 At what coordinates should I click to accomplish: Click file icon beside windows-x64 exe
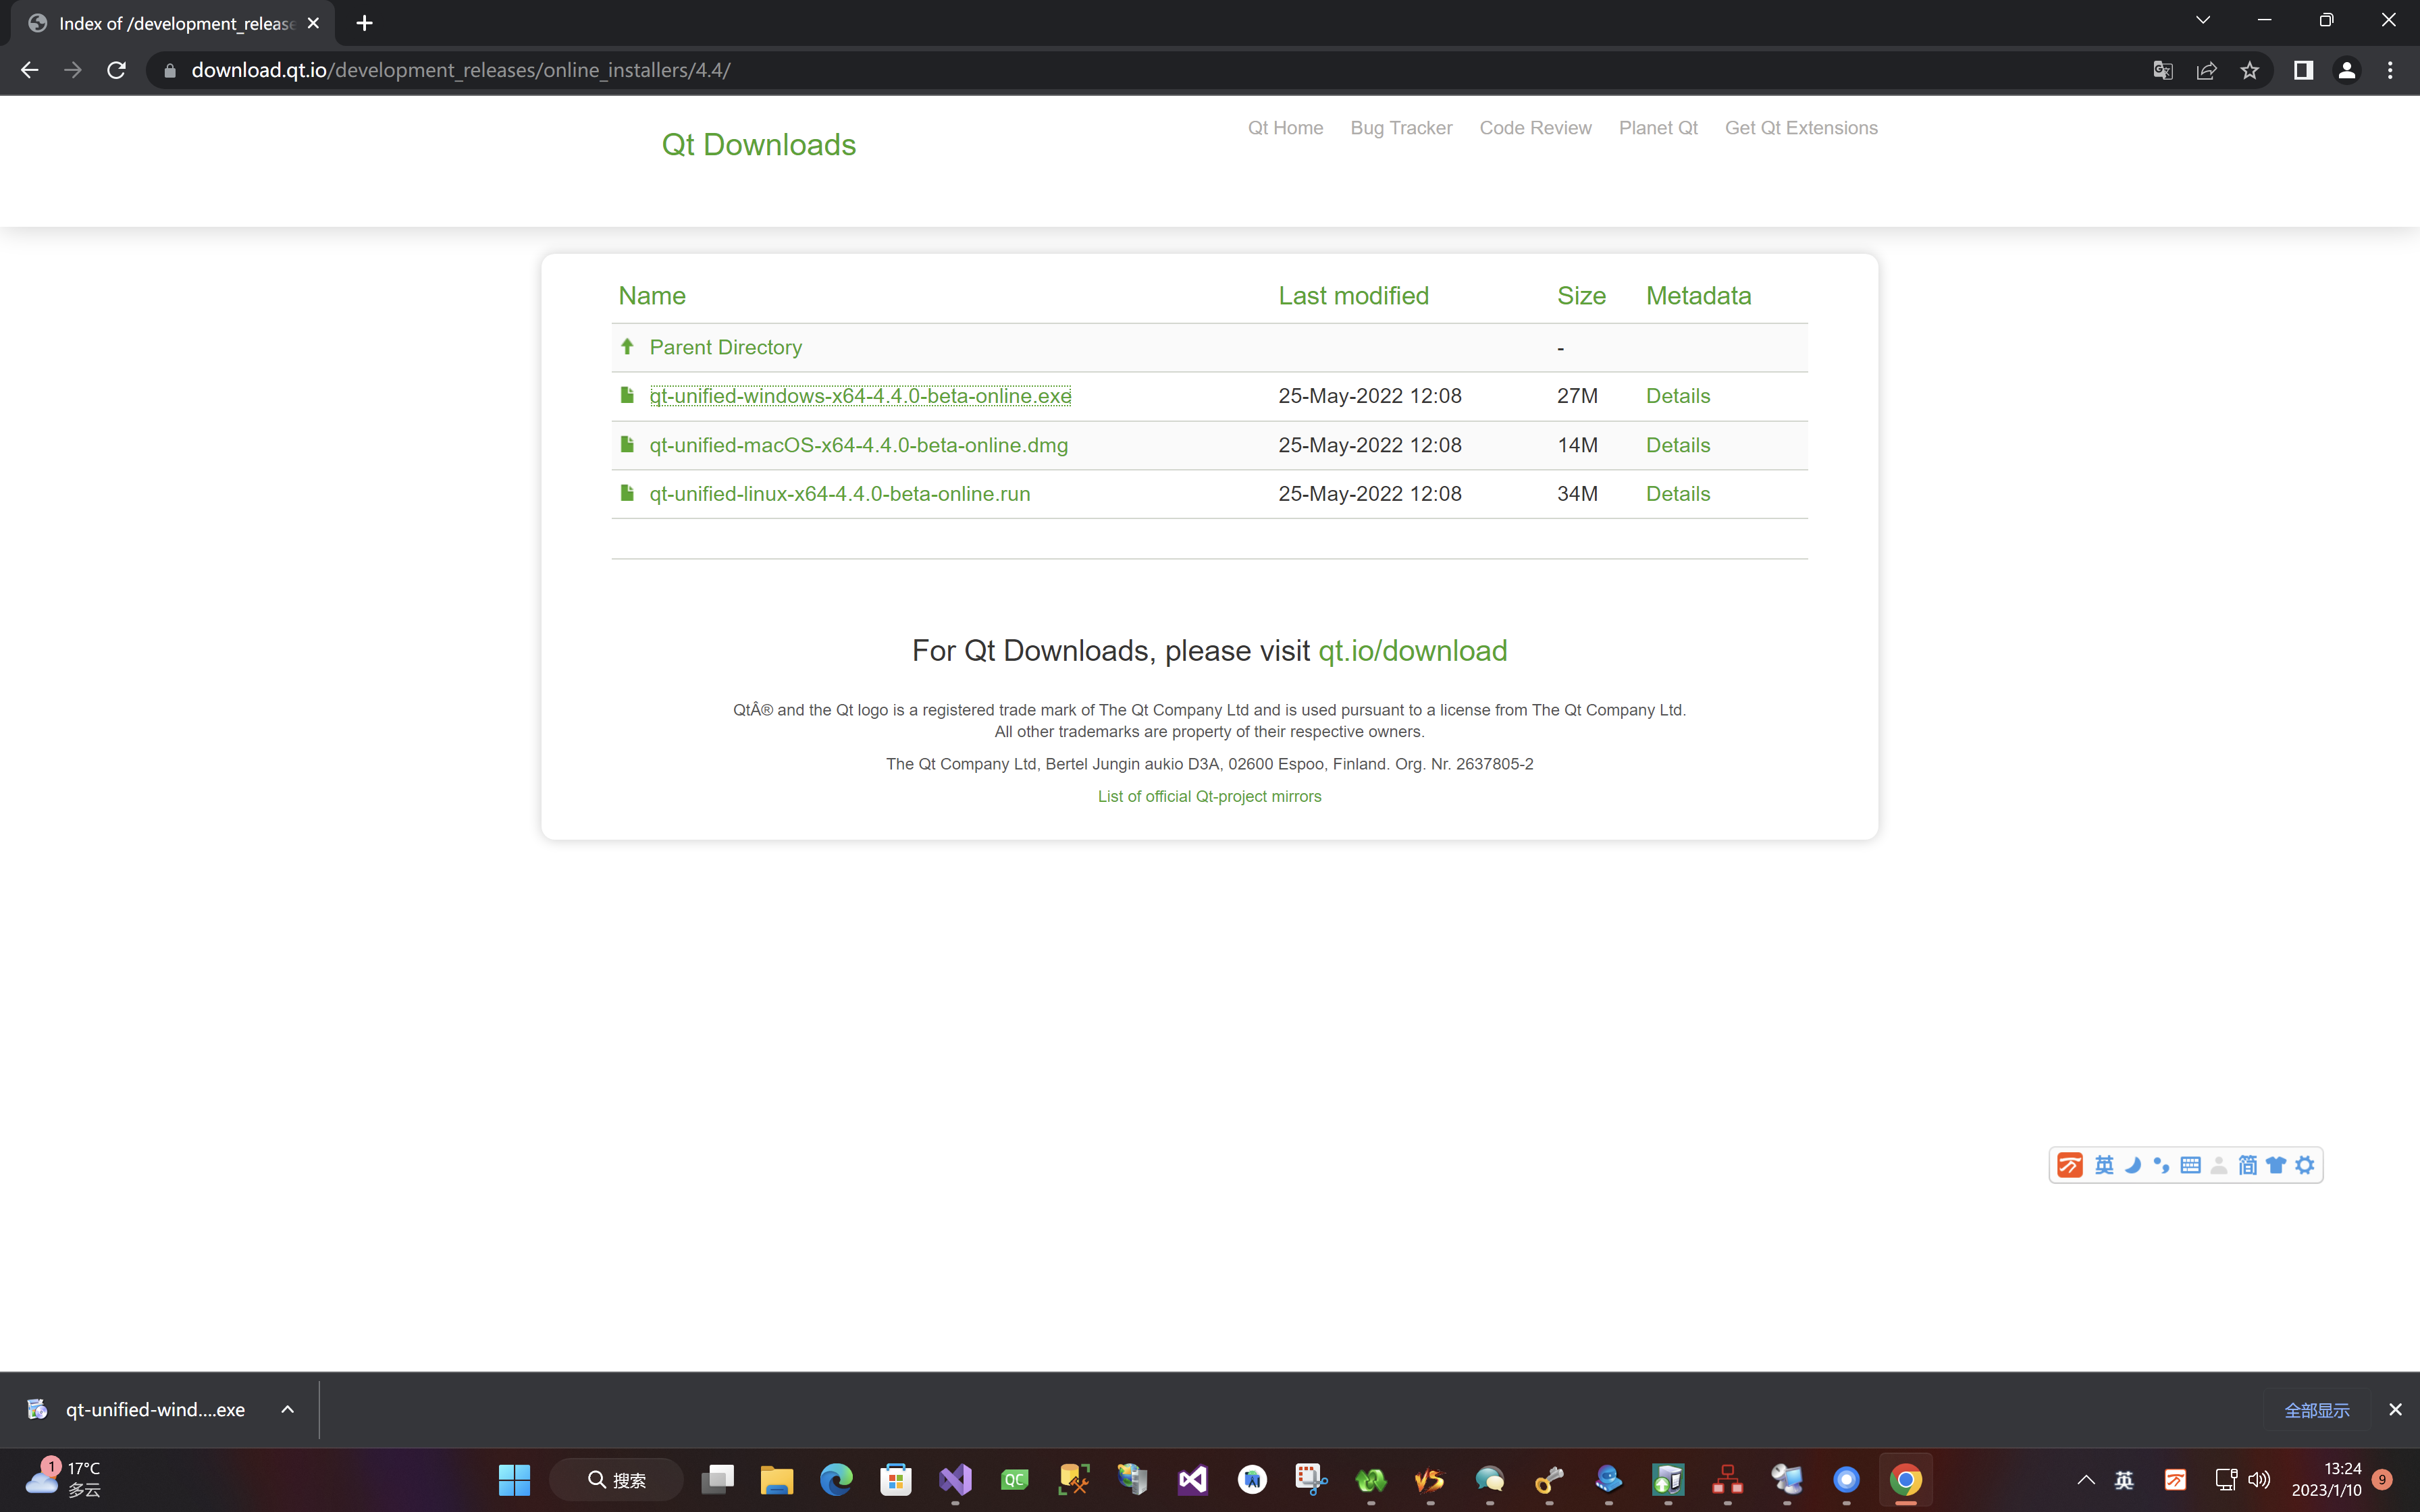tap(627, 395)
